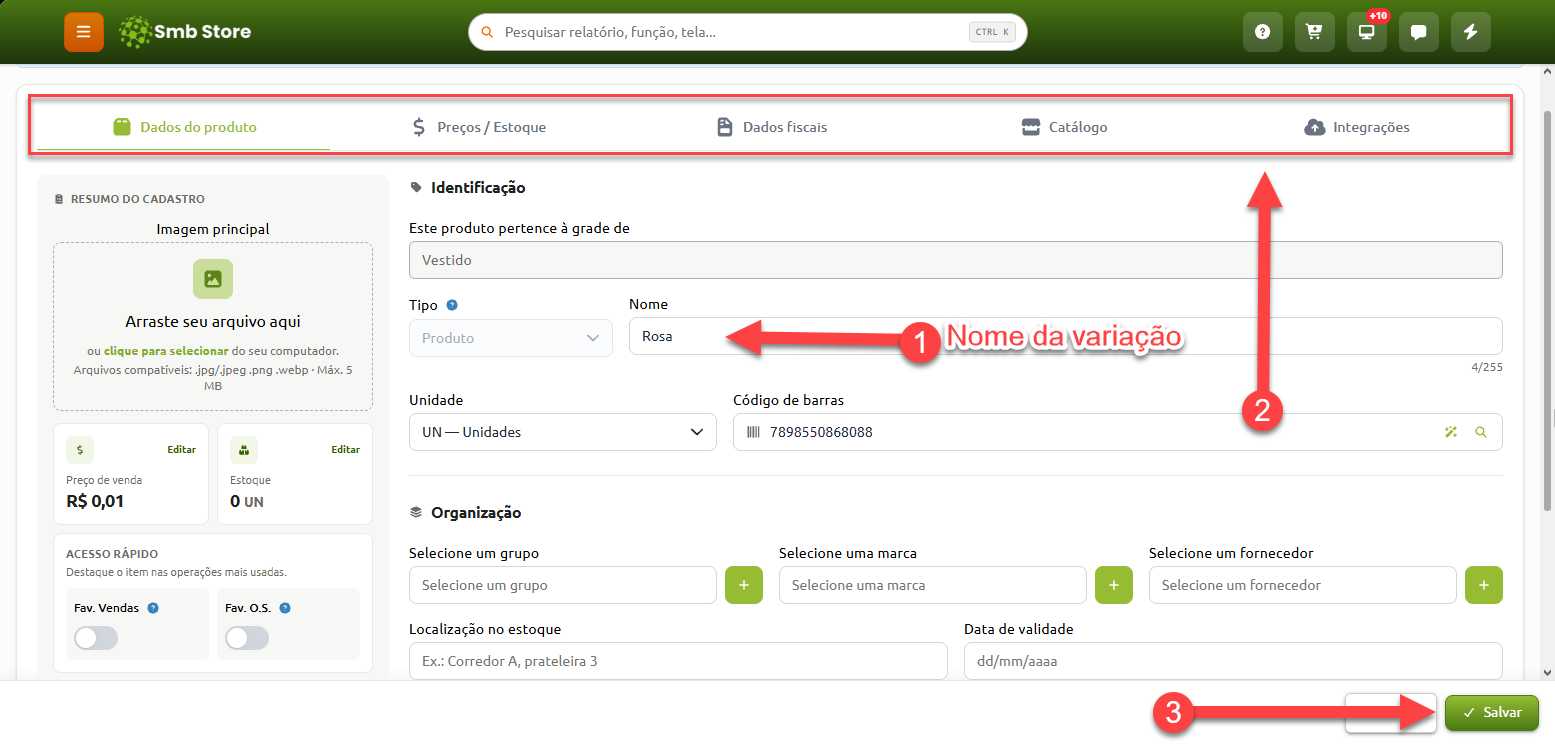Switch to the Preços / Estoque tab
Viewport: 1555px width, 745px height.
[478, 127]
